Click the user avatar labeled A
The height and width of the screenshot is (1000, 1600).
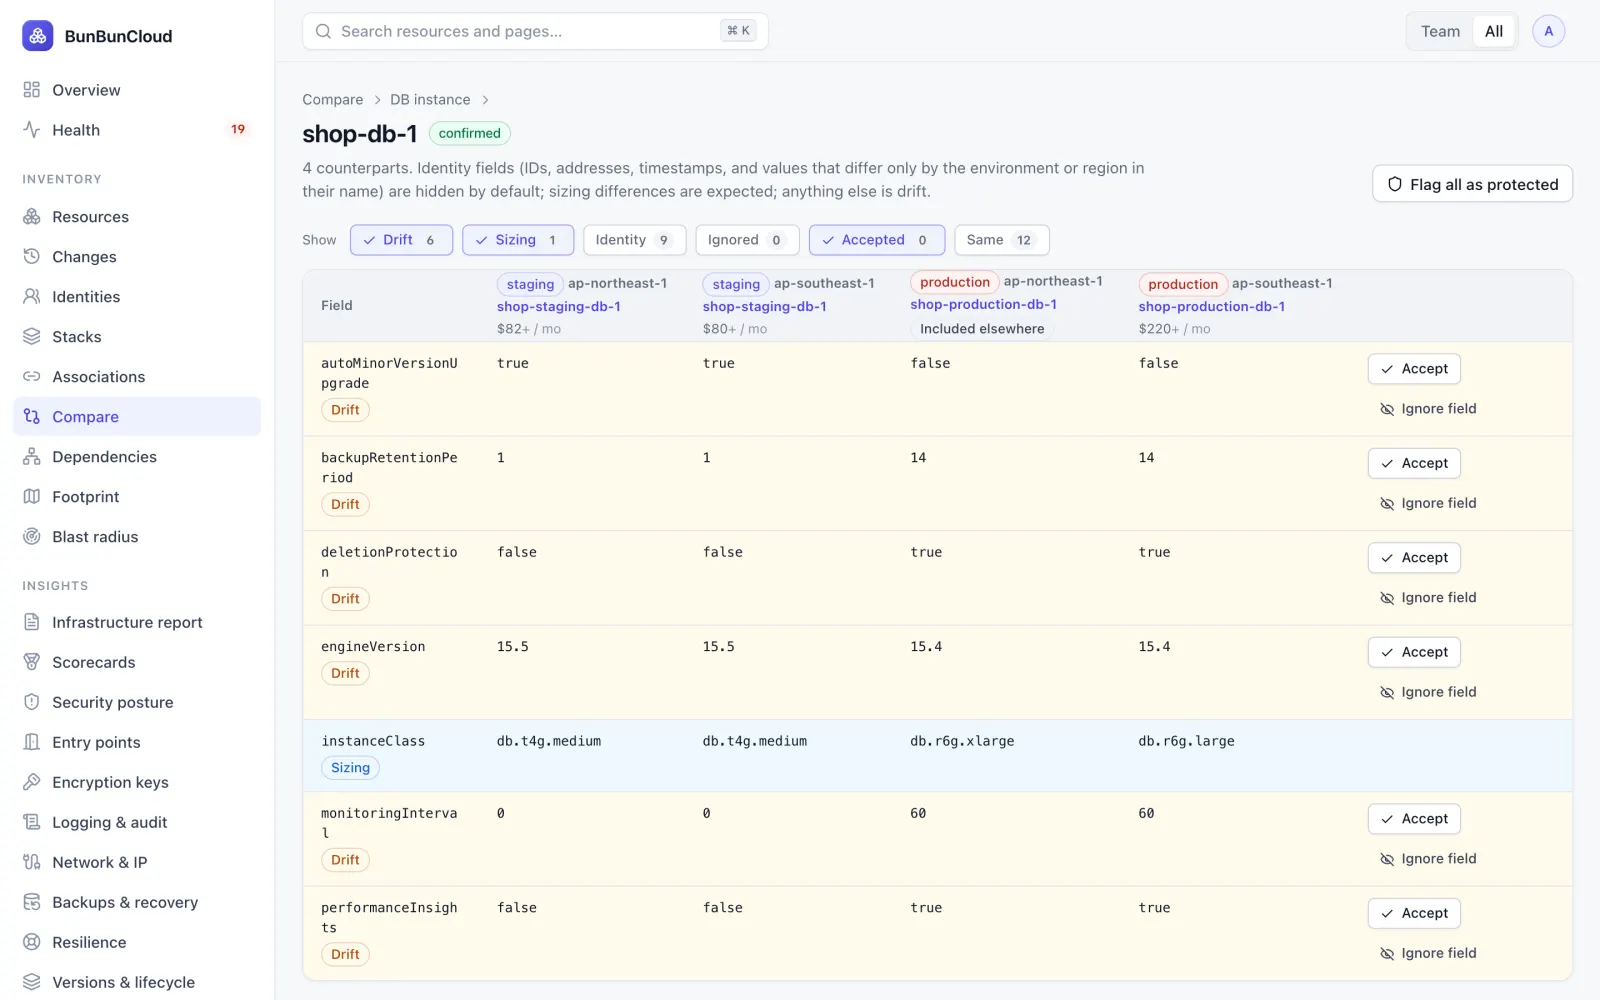tap(1548, 31)
